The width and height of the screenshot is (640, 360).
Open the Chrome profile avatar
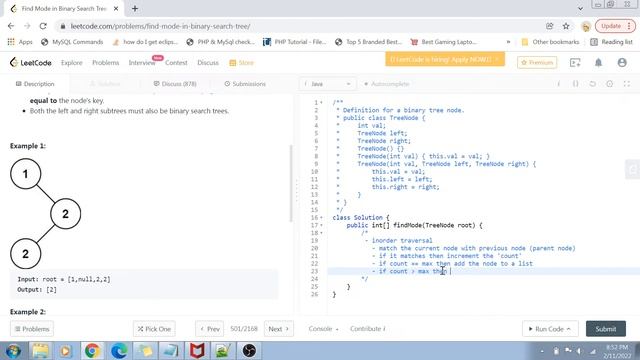(586, 27)
